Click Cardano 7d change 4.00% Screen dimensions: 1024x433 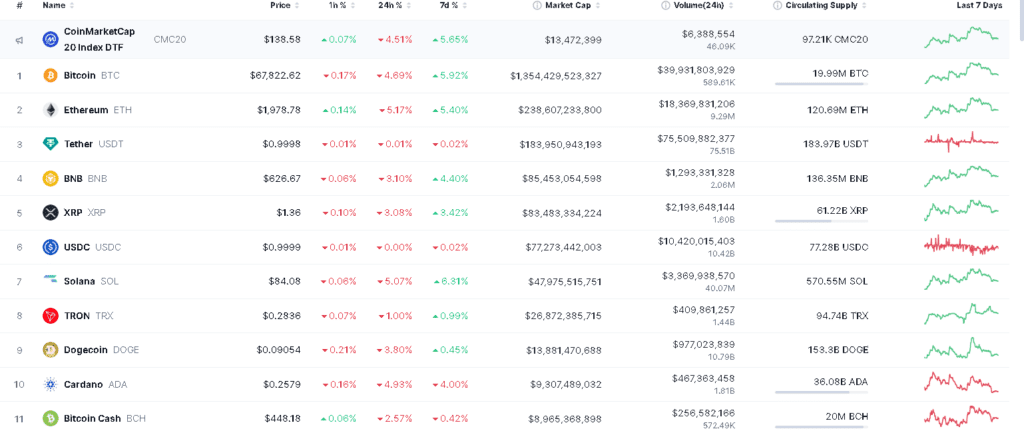[451, 384]
